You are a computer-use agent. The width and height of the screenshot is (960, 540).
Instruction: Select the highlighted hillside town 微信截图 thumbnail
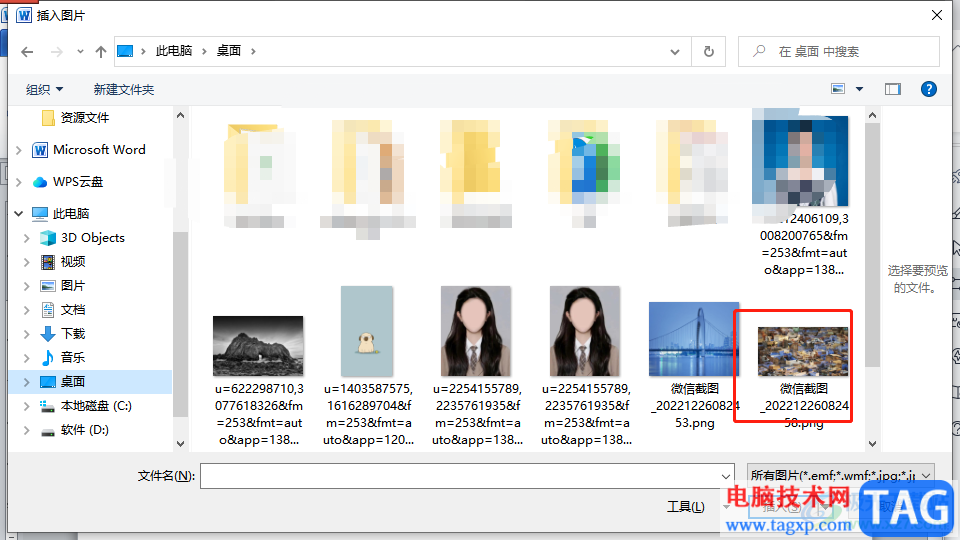coord(803,351)
